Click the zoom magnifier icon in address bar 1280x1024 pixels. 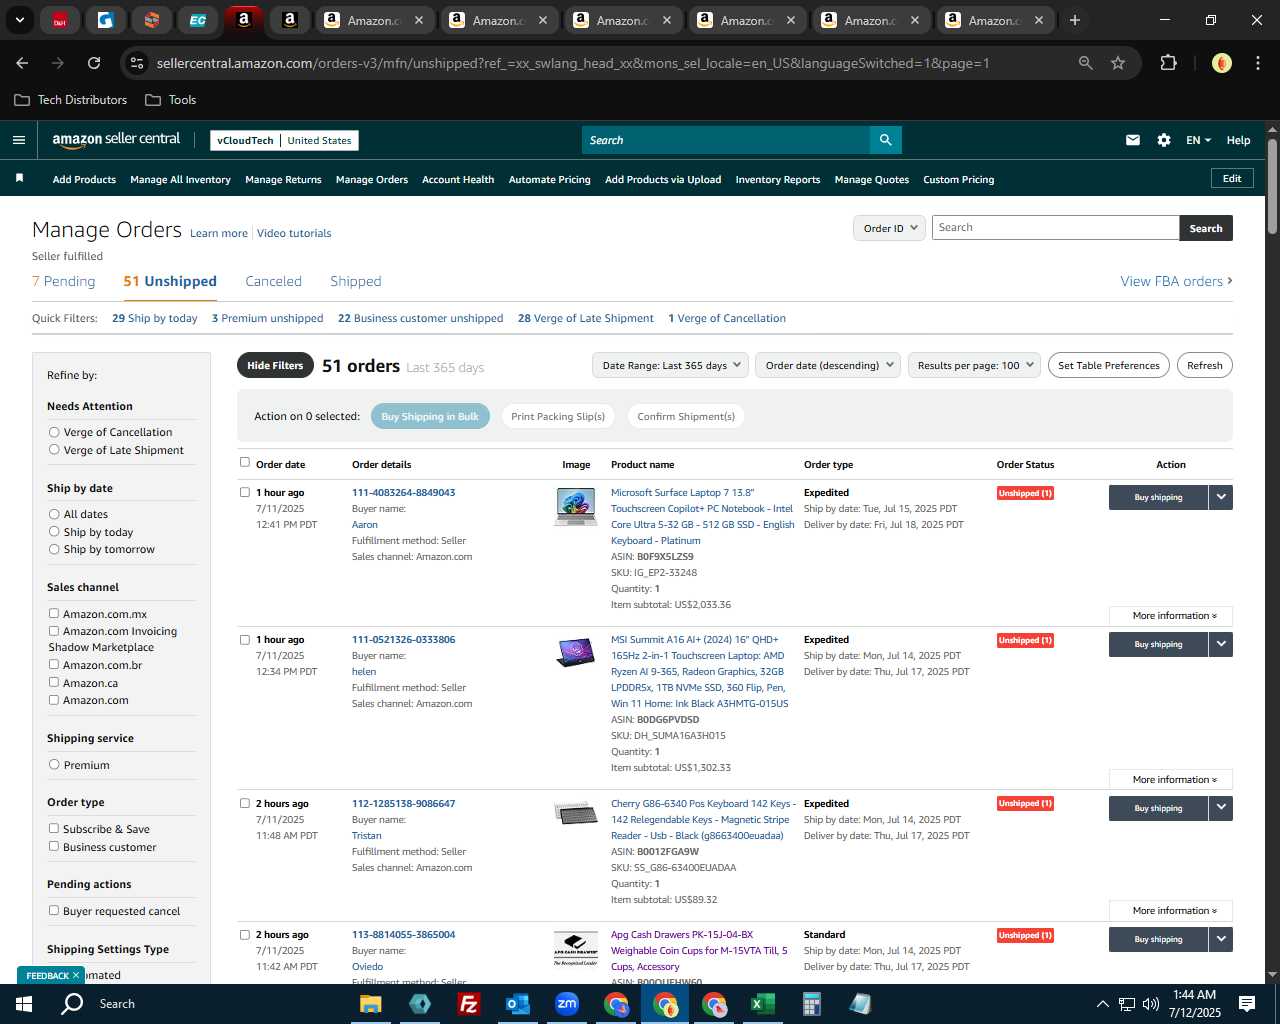pos(1085,63)
